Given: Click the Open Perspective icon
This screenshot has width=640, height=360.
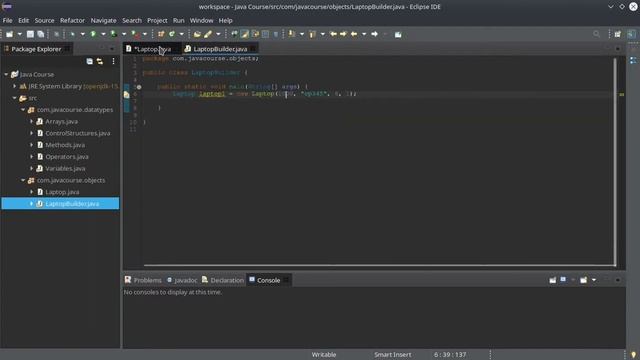Looking at the screenshot, I should click(x=618, y=34).
